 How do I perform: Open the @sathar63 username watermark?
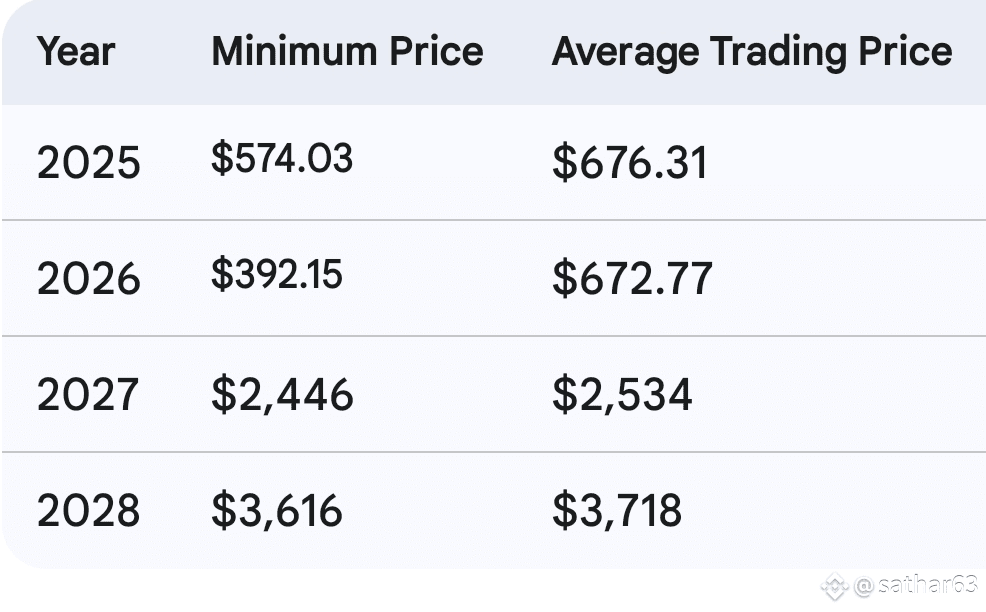coord(915,585)
